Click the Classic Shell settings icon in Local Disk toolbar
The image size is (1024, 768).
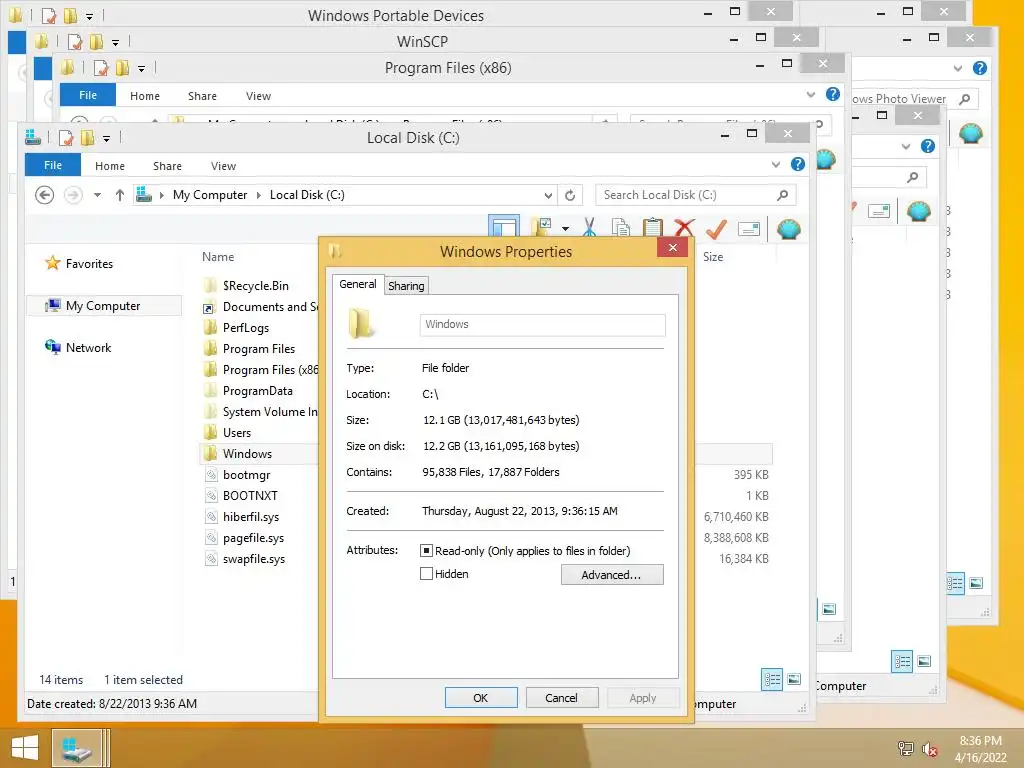pyautogui.click(x=788, y=229)
